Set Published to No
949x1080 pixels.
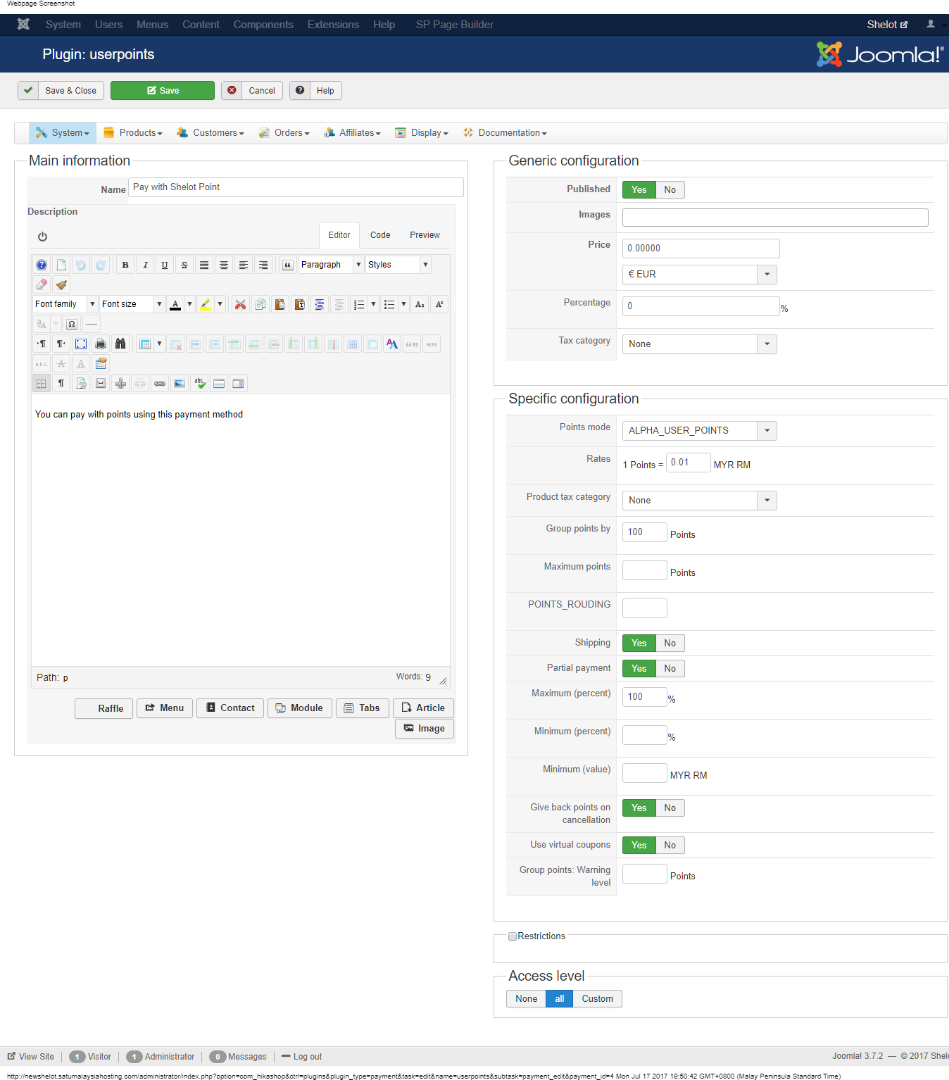pyautogui.click(x=670, y=190)
